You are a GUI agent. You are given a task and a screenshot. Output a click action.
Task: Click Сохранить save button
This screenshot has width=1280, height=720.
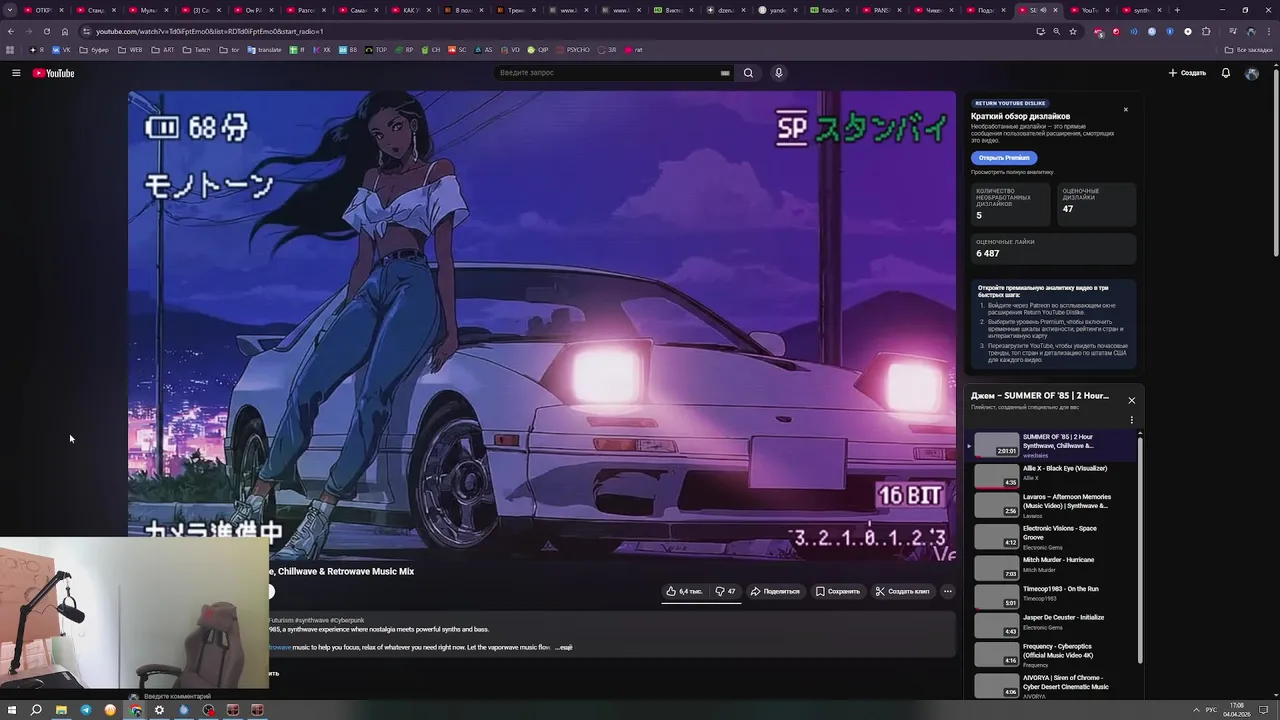[x=838, y=591]
